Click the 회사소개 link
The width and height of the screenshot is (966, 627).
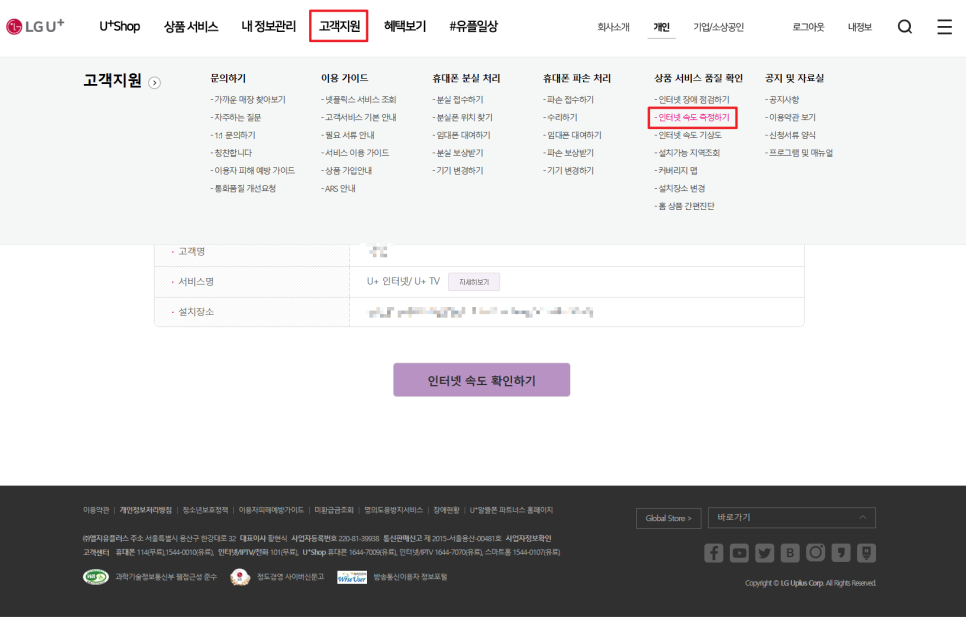tap(613, 27)
